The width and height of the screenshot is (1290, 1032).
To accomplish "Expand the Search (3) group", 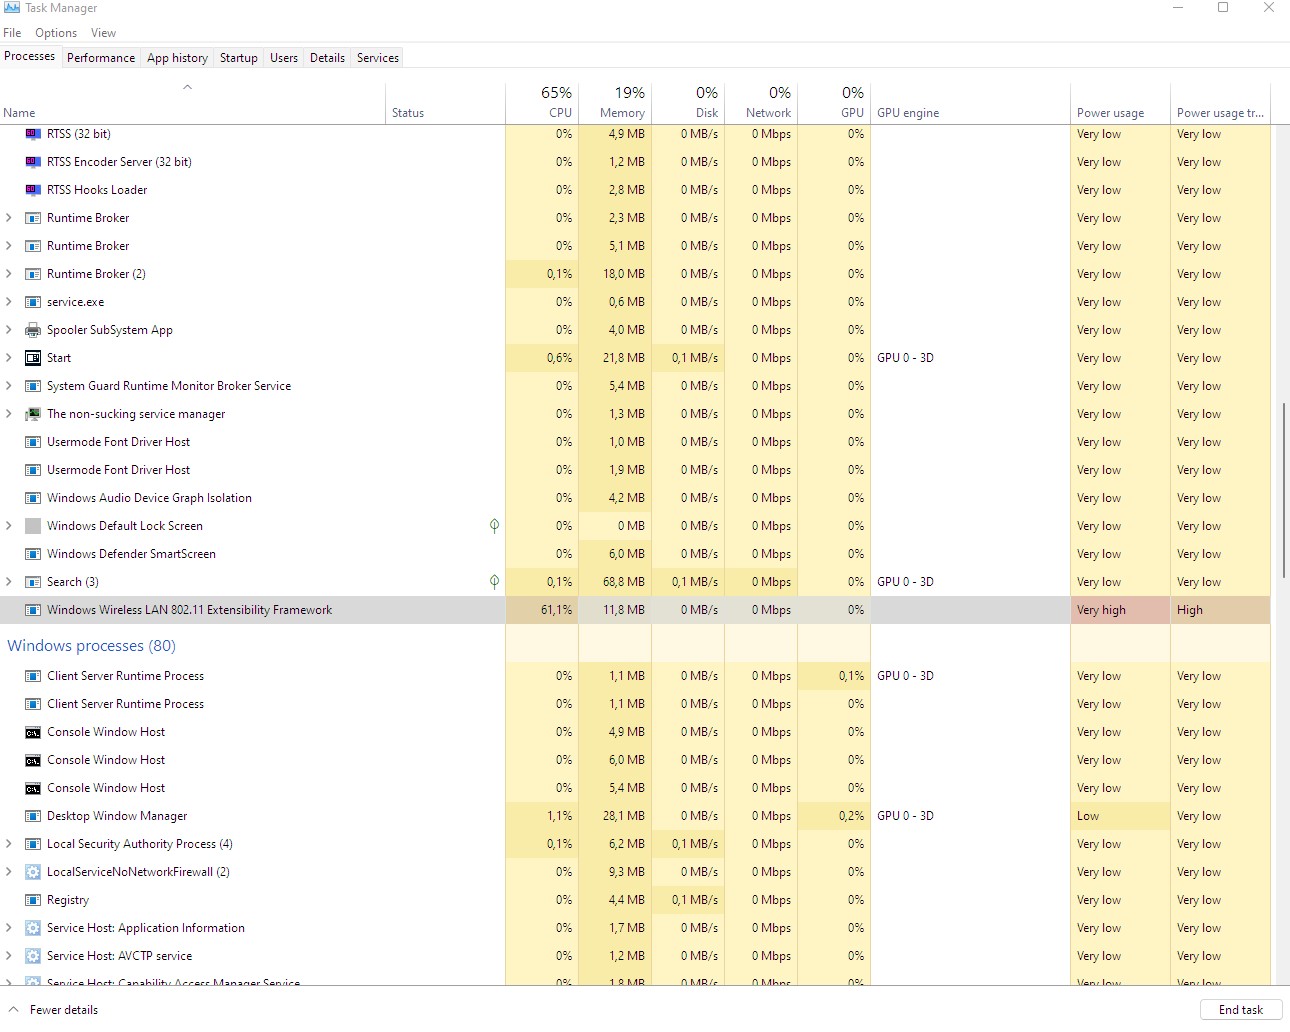I will 9,582.
